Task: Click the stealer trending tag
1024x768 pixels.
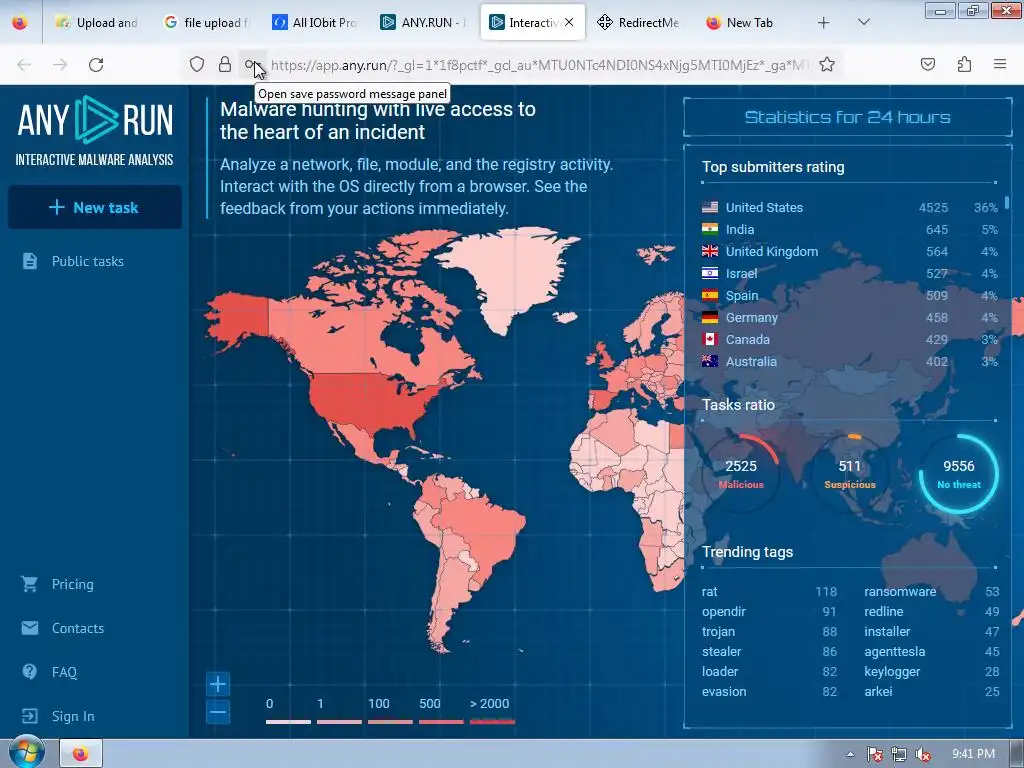Action: (x=721, y=652)
